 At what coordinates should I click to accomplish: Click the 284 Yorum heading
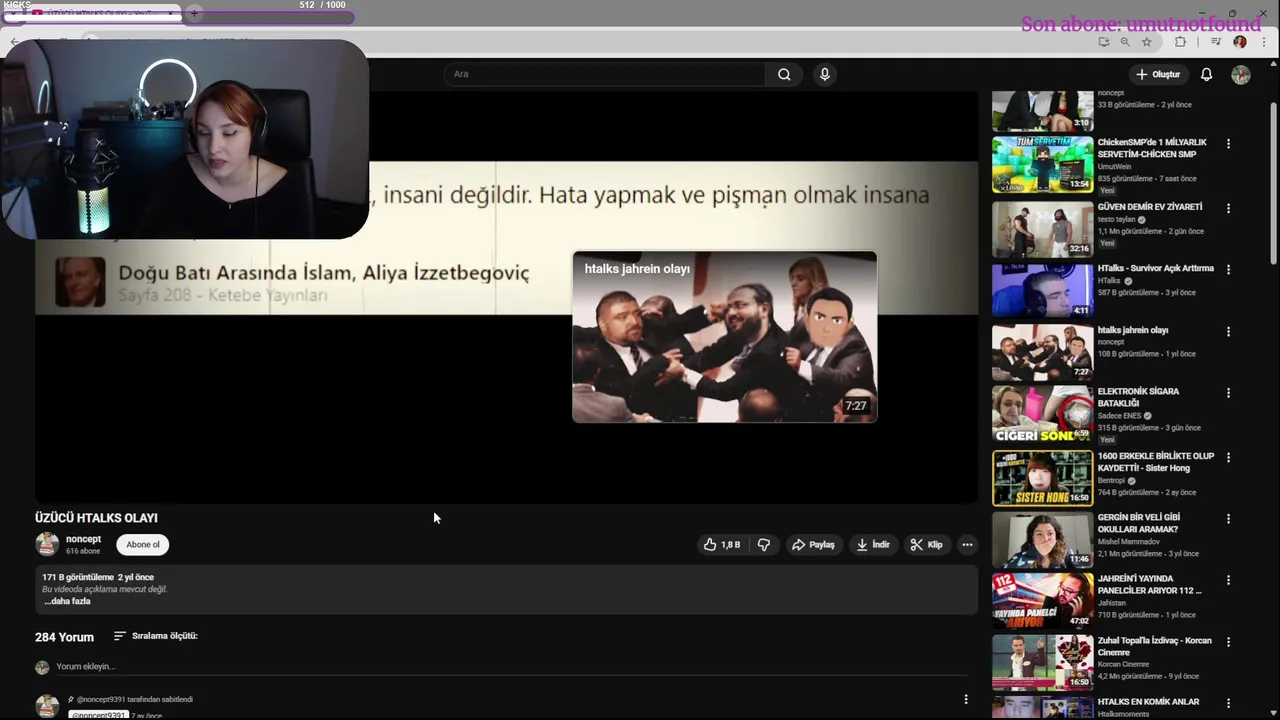[64, 637]
